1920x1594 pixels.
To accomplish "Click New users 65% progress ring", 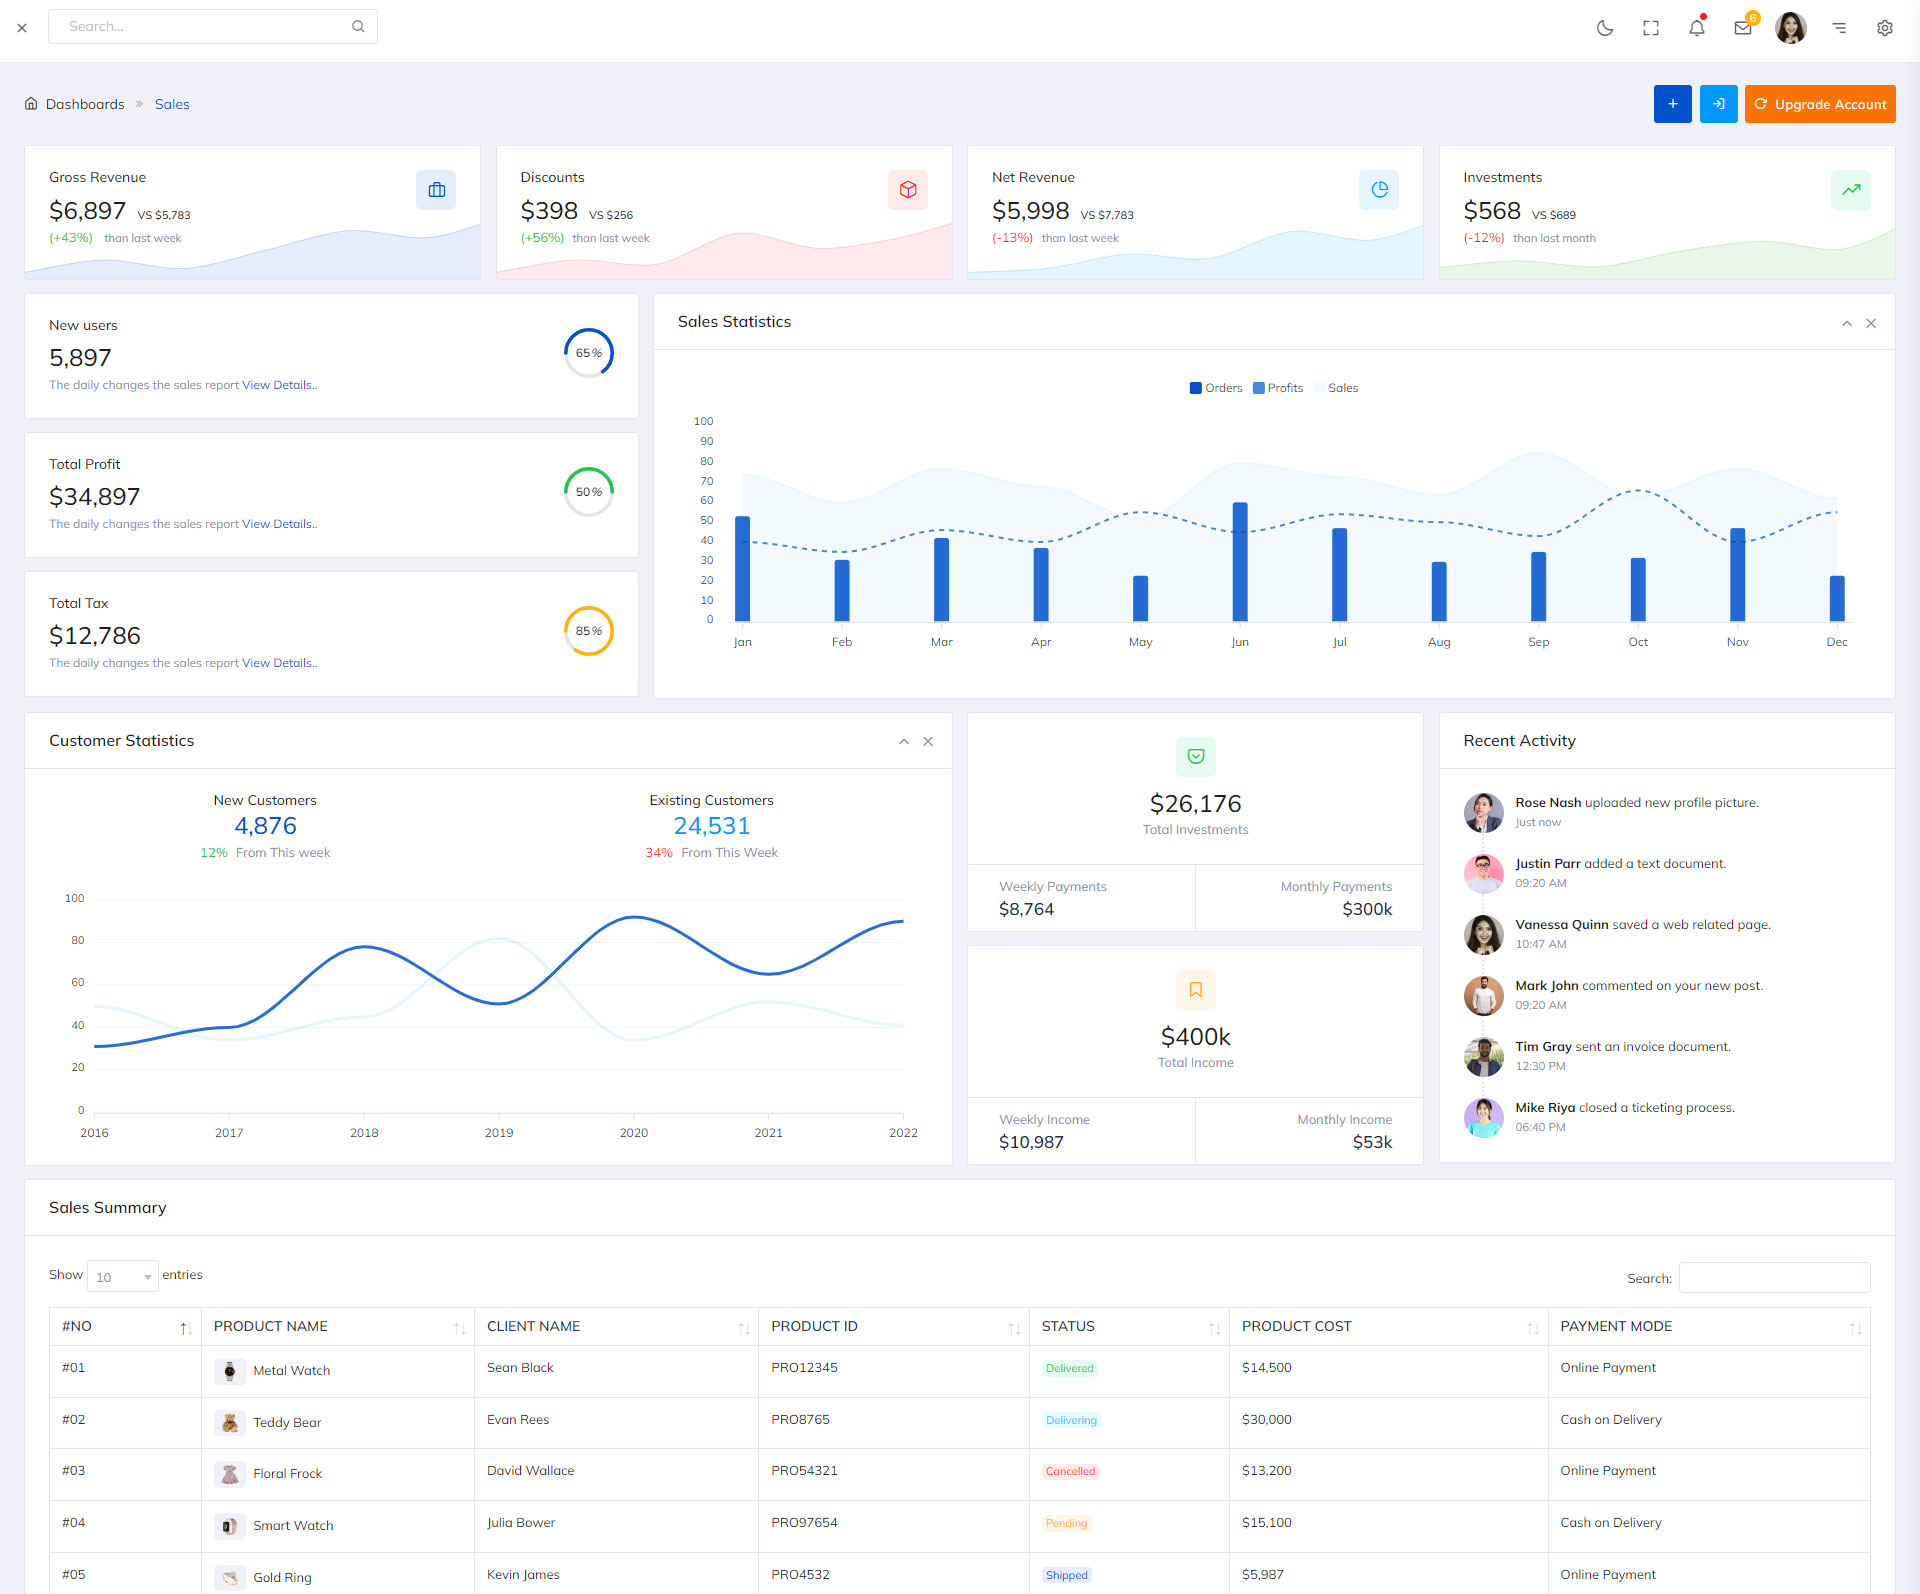I will click(588, 353).
